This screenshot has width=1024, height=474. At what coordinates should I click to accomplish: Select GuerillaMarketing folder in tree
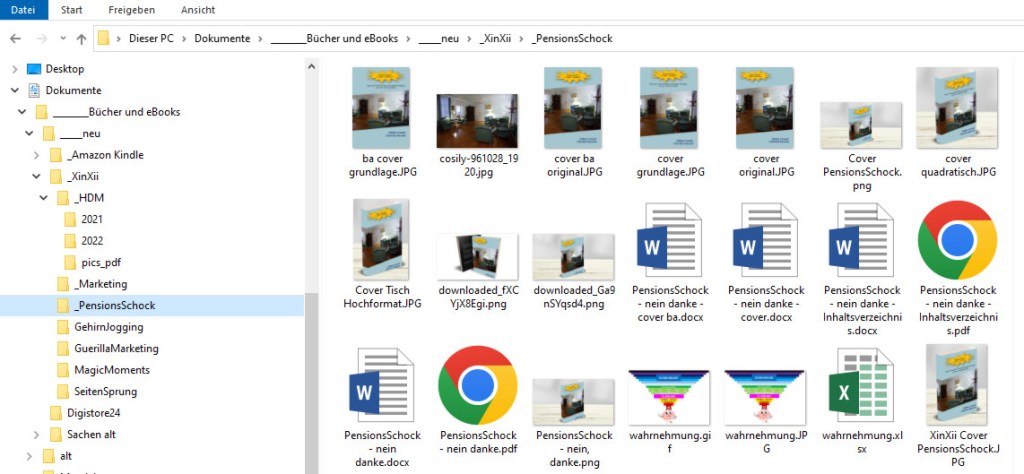click(x=116, y=348)
